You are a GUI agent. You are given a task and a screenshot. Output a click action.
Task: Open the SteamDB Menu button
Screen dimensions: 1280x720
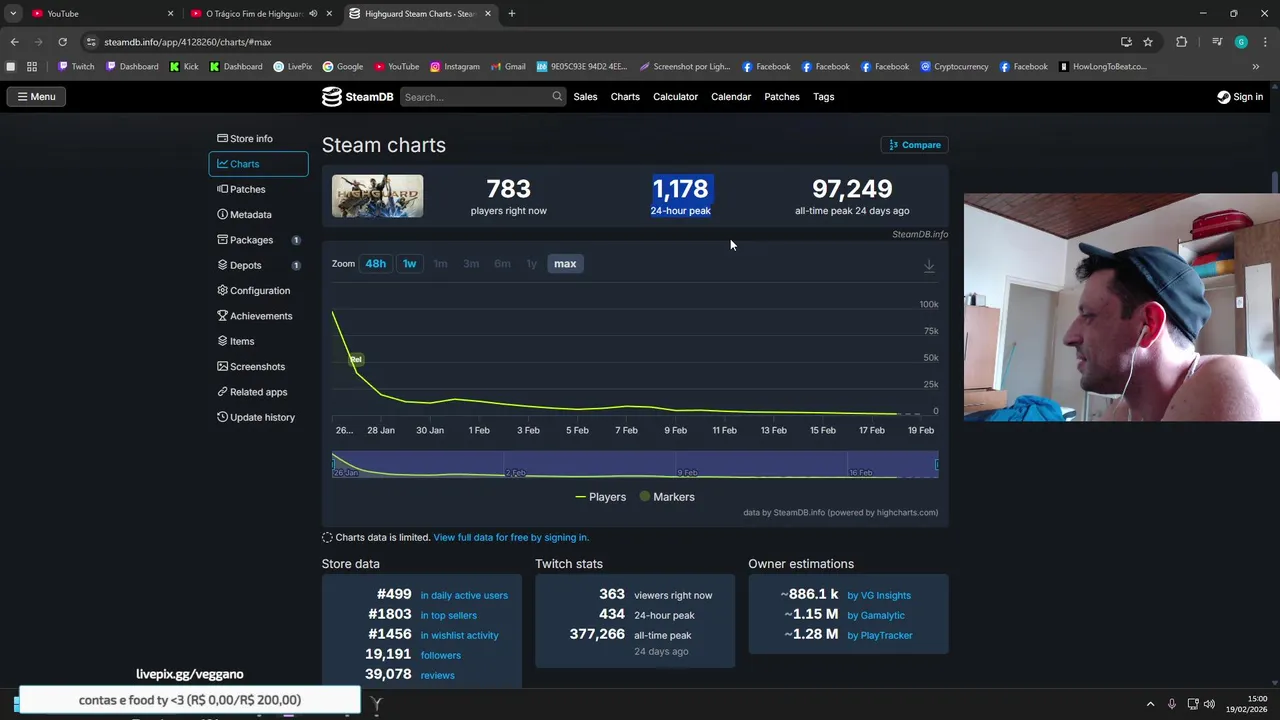pos(36,97)
